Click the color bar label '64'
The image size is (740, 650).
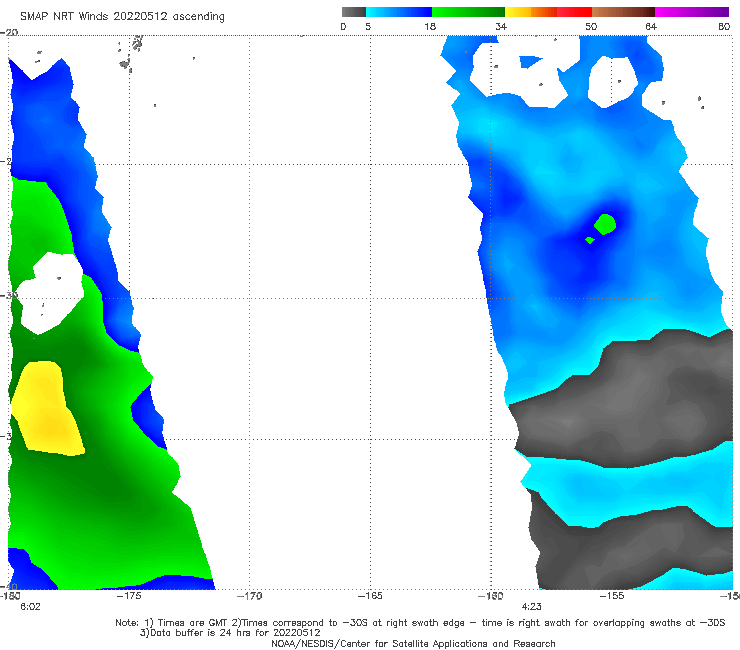pyautogui.click(x=651, y=26)
